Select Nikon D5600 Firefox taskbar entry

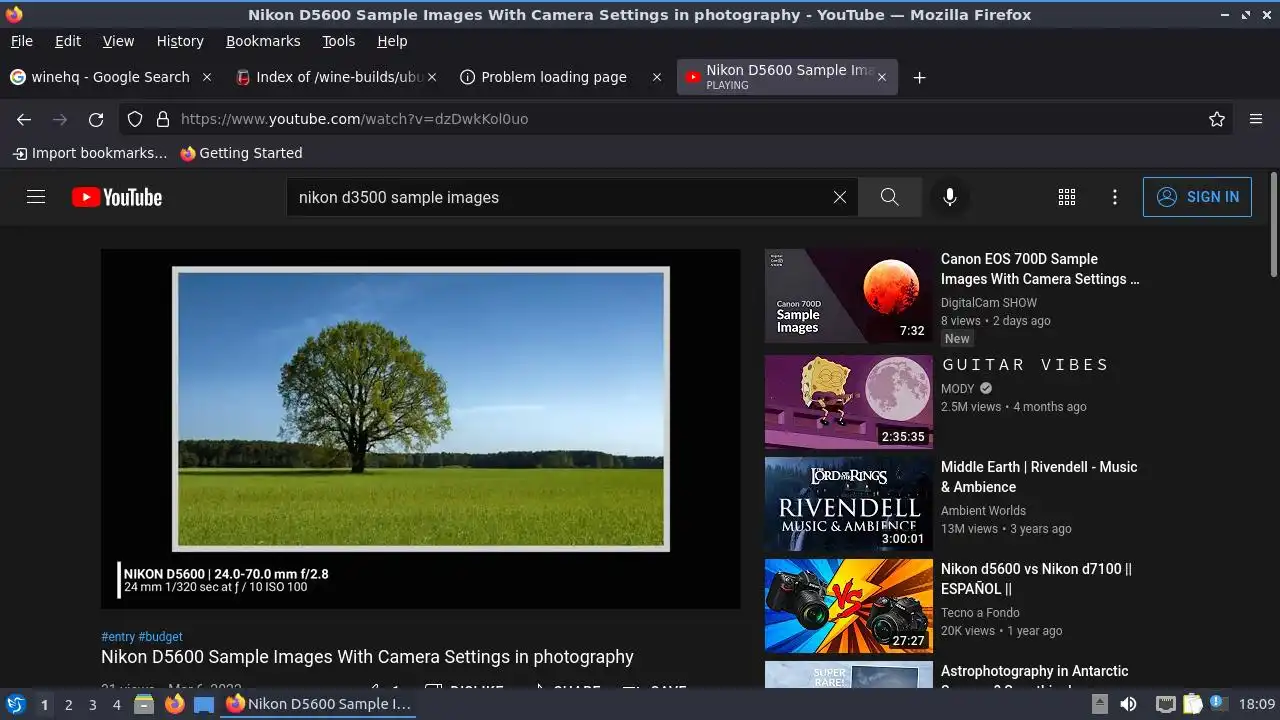click(318, 704)
